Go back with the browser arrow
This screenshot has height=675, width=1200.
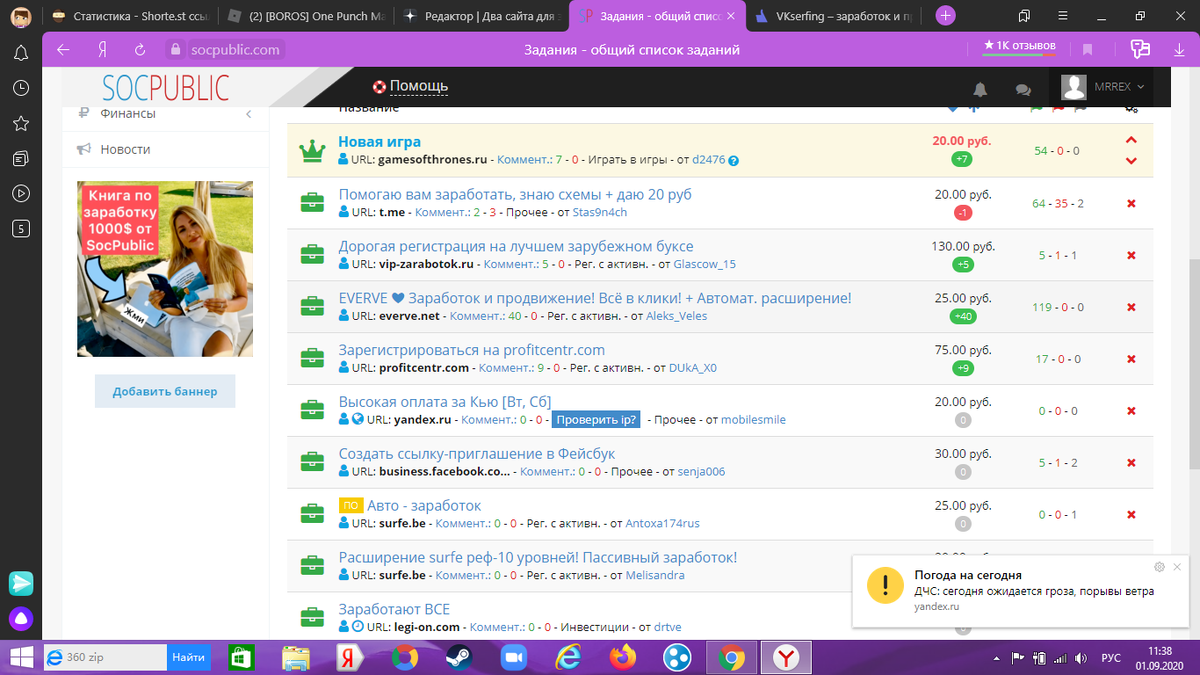[64, 49]
